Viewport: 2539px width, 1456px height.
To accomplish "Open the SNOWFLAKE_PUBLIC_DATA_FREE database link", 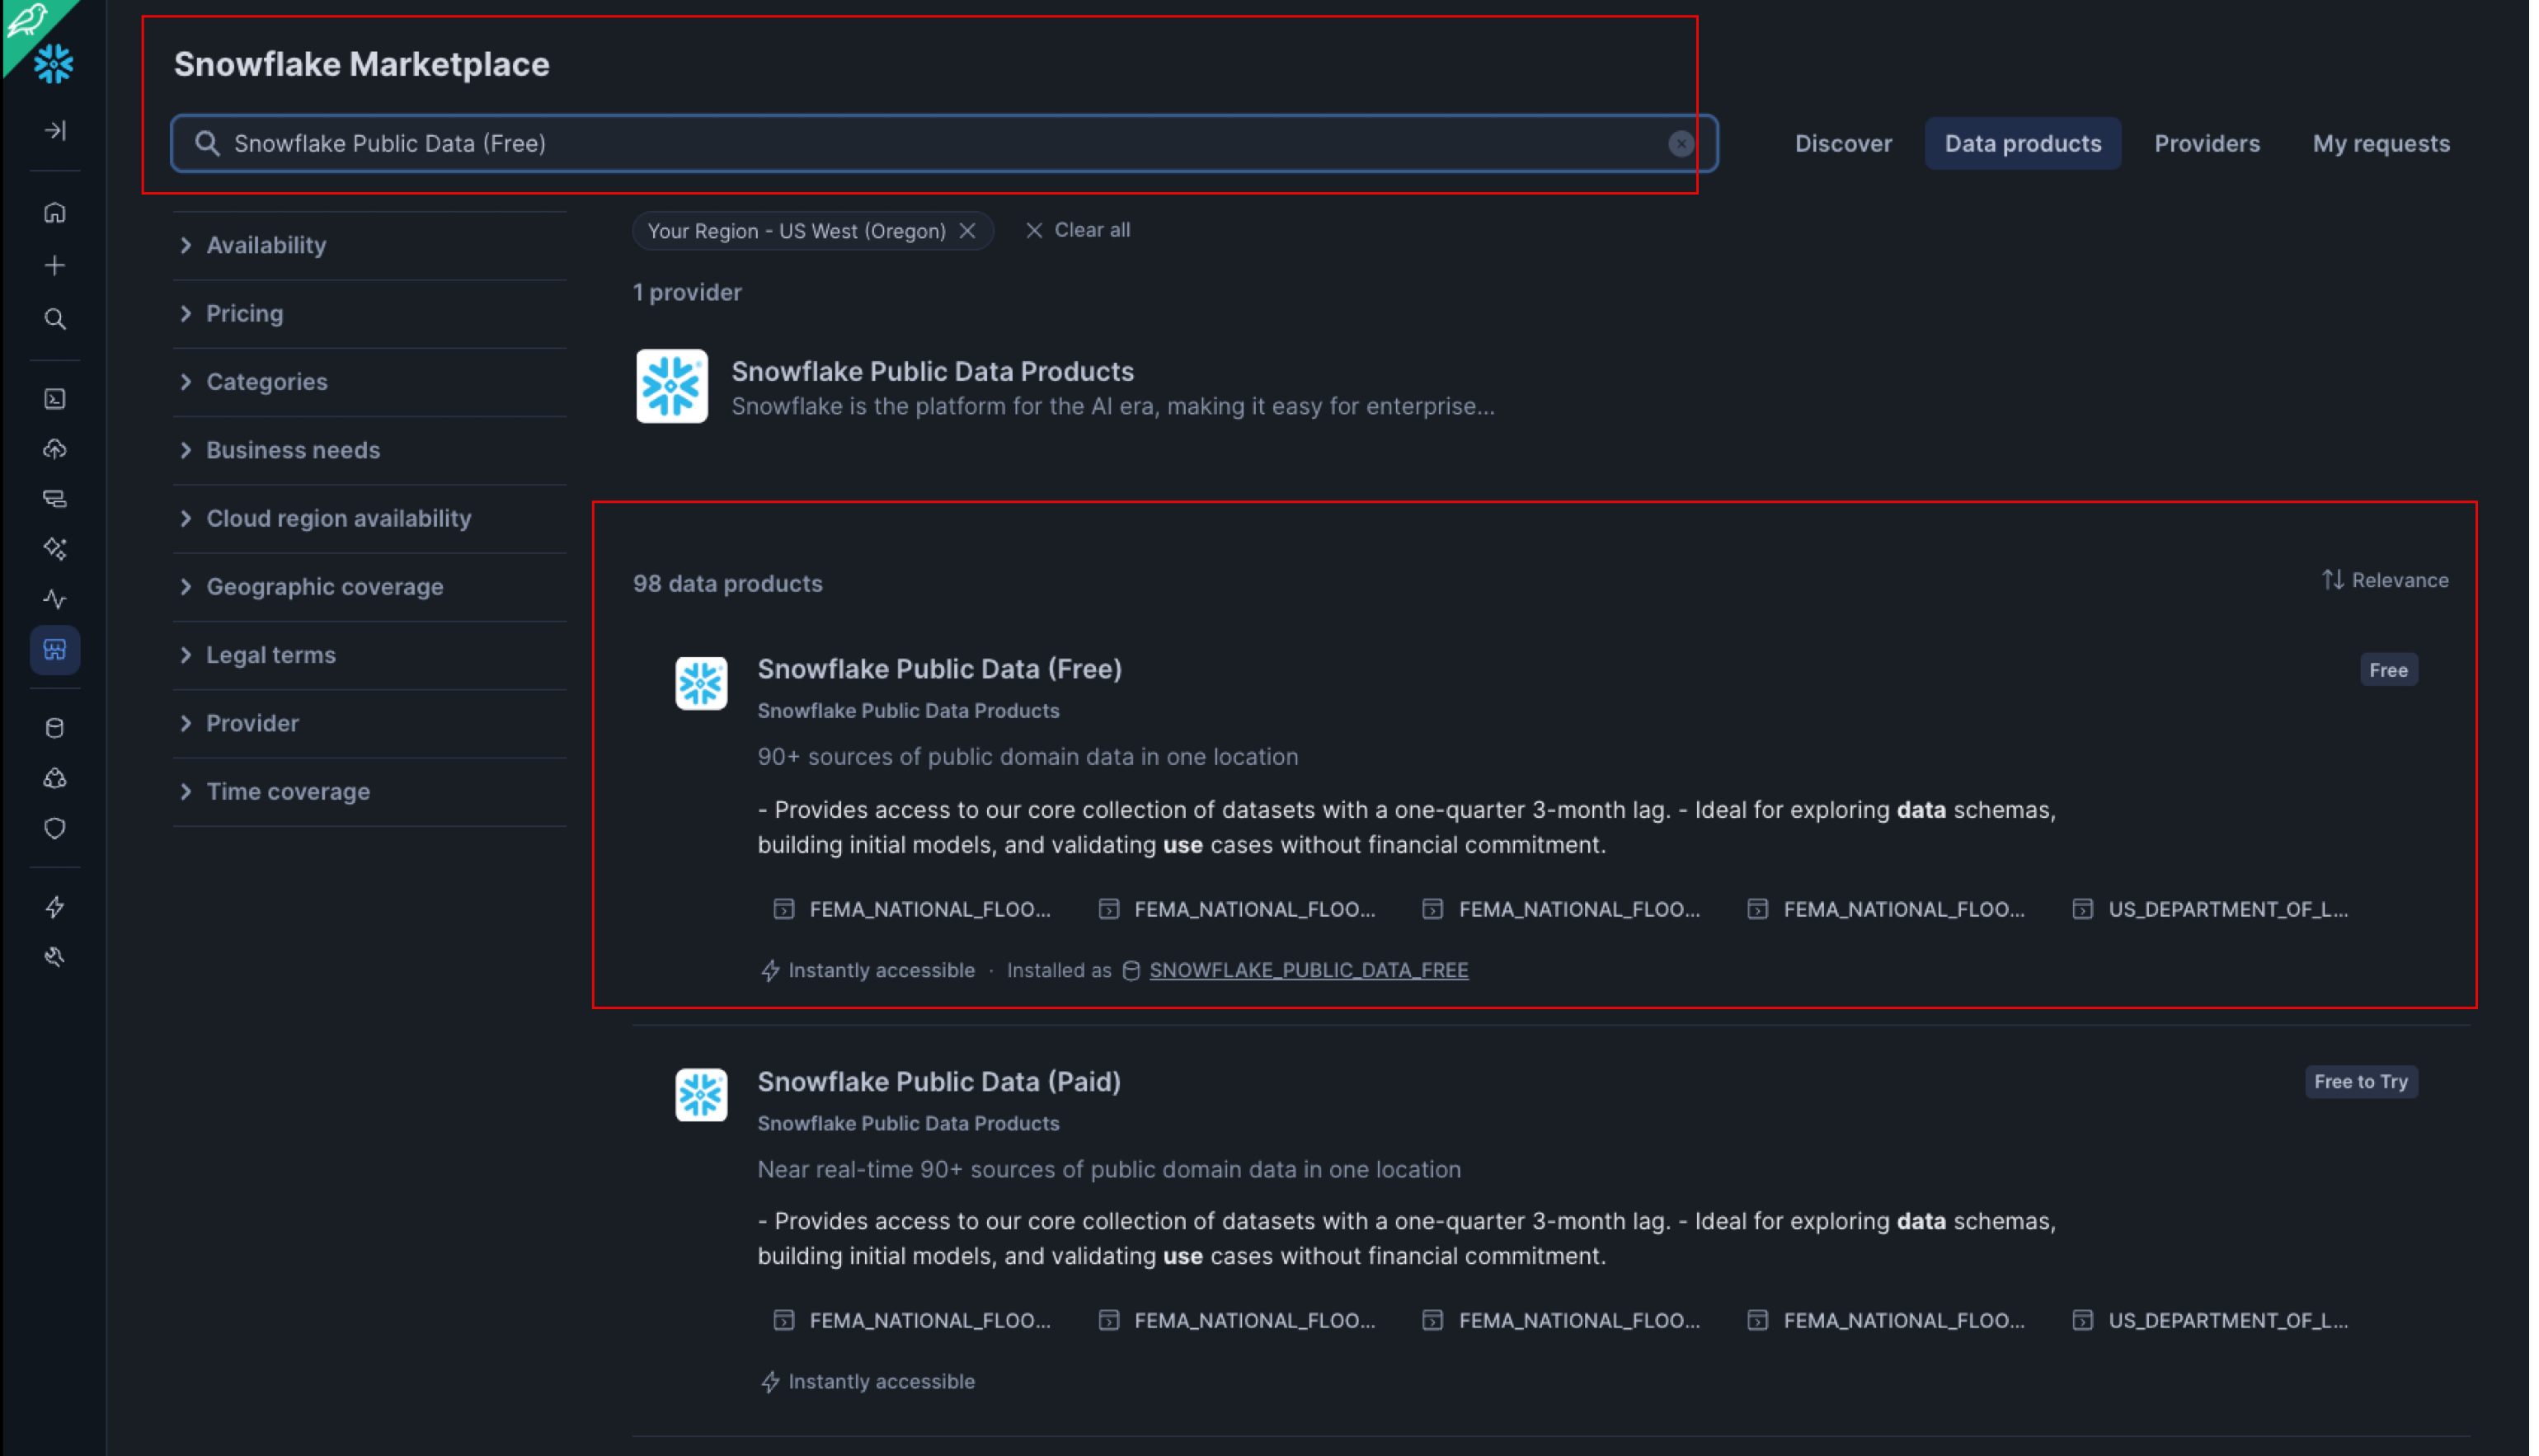I will pyautogui.click(x=1307, y=970).
